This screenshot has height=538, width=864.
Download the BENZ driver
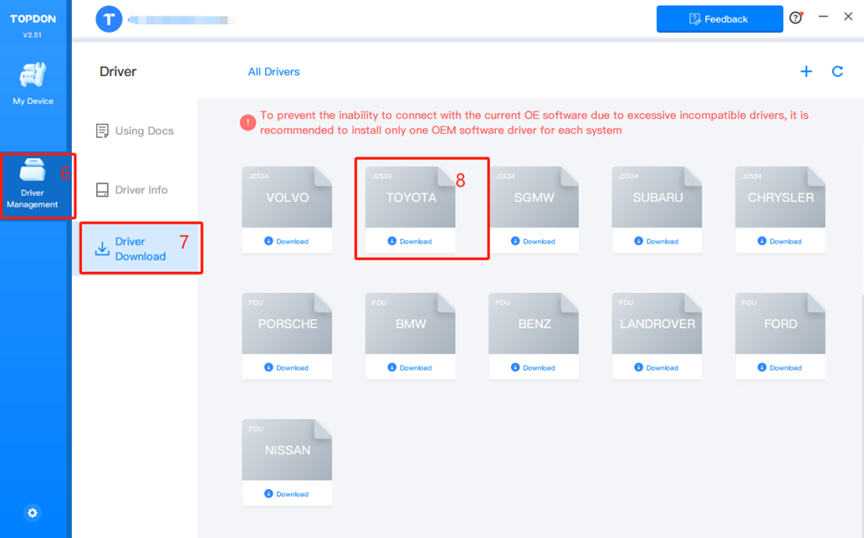(x=533, y=367)
